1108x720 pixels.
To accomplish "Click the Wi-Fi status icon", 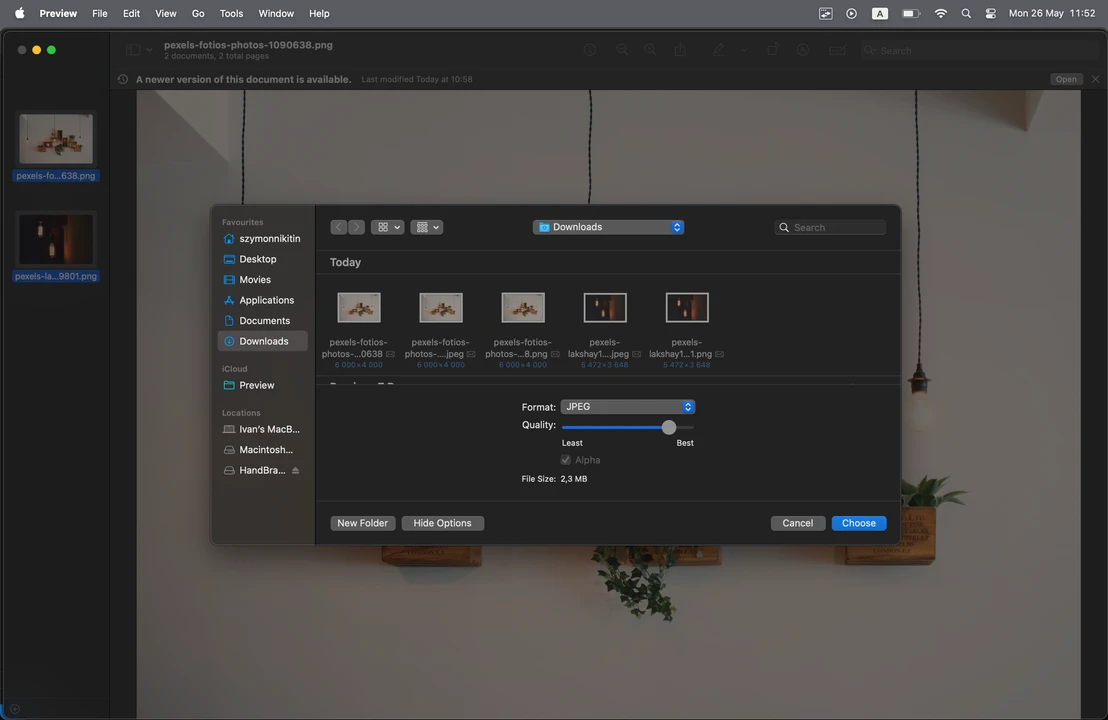I will pyautogui.click(x=941, y=13).
